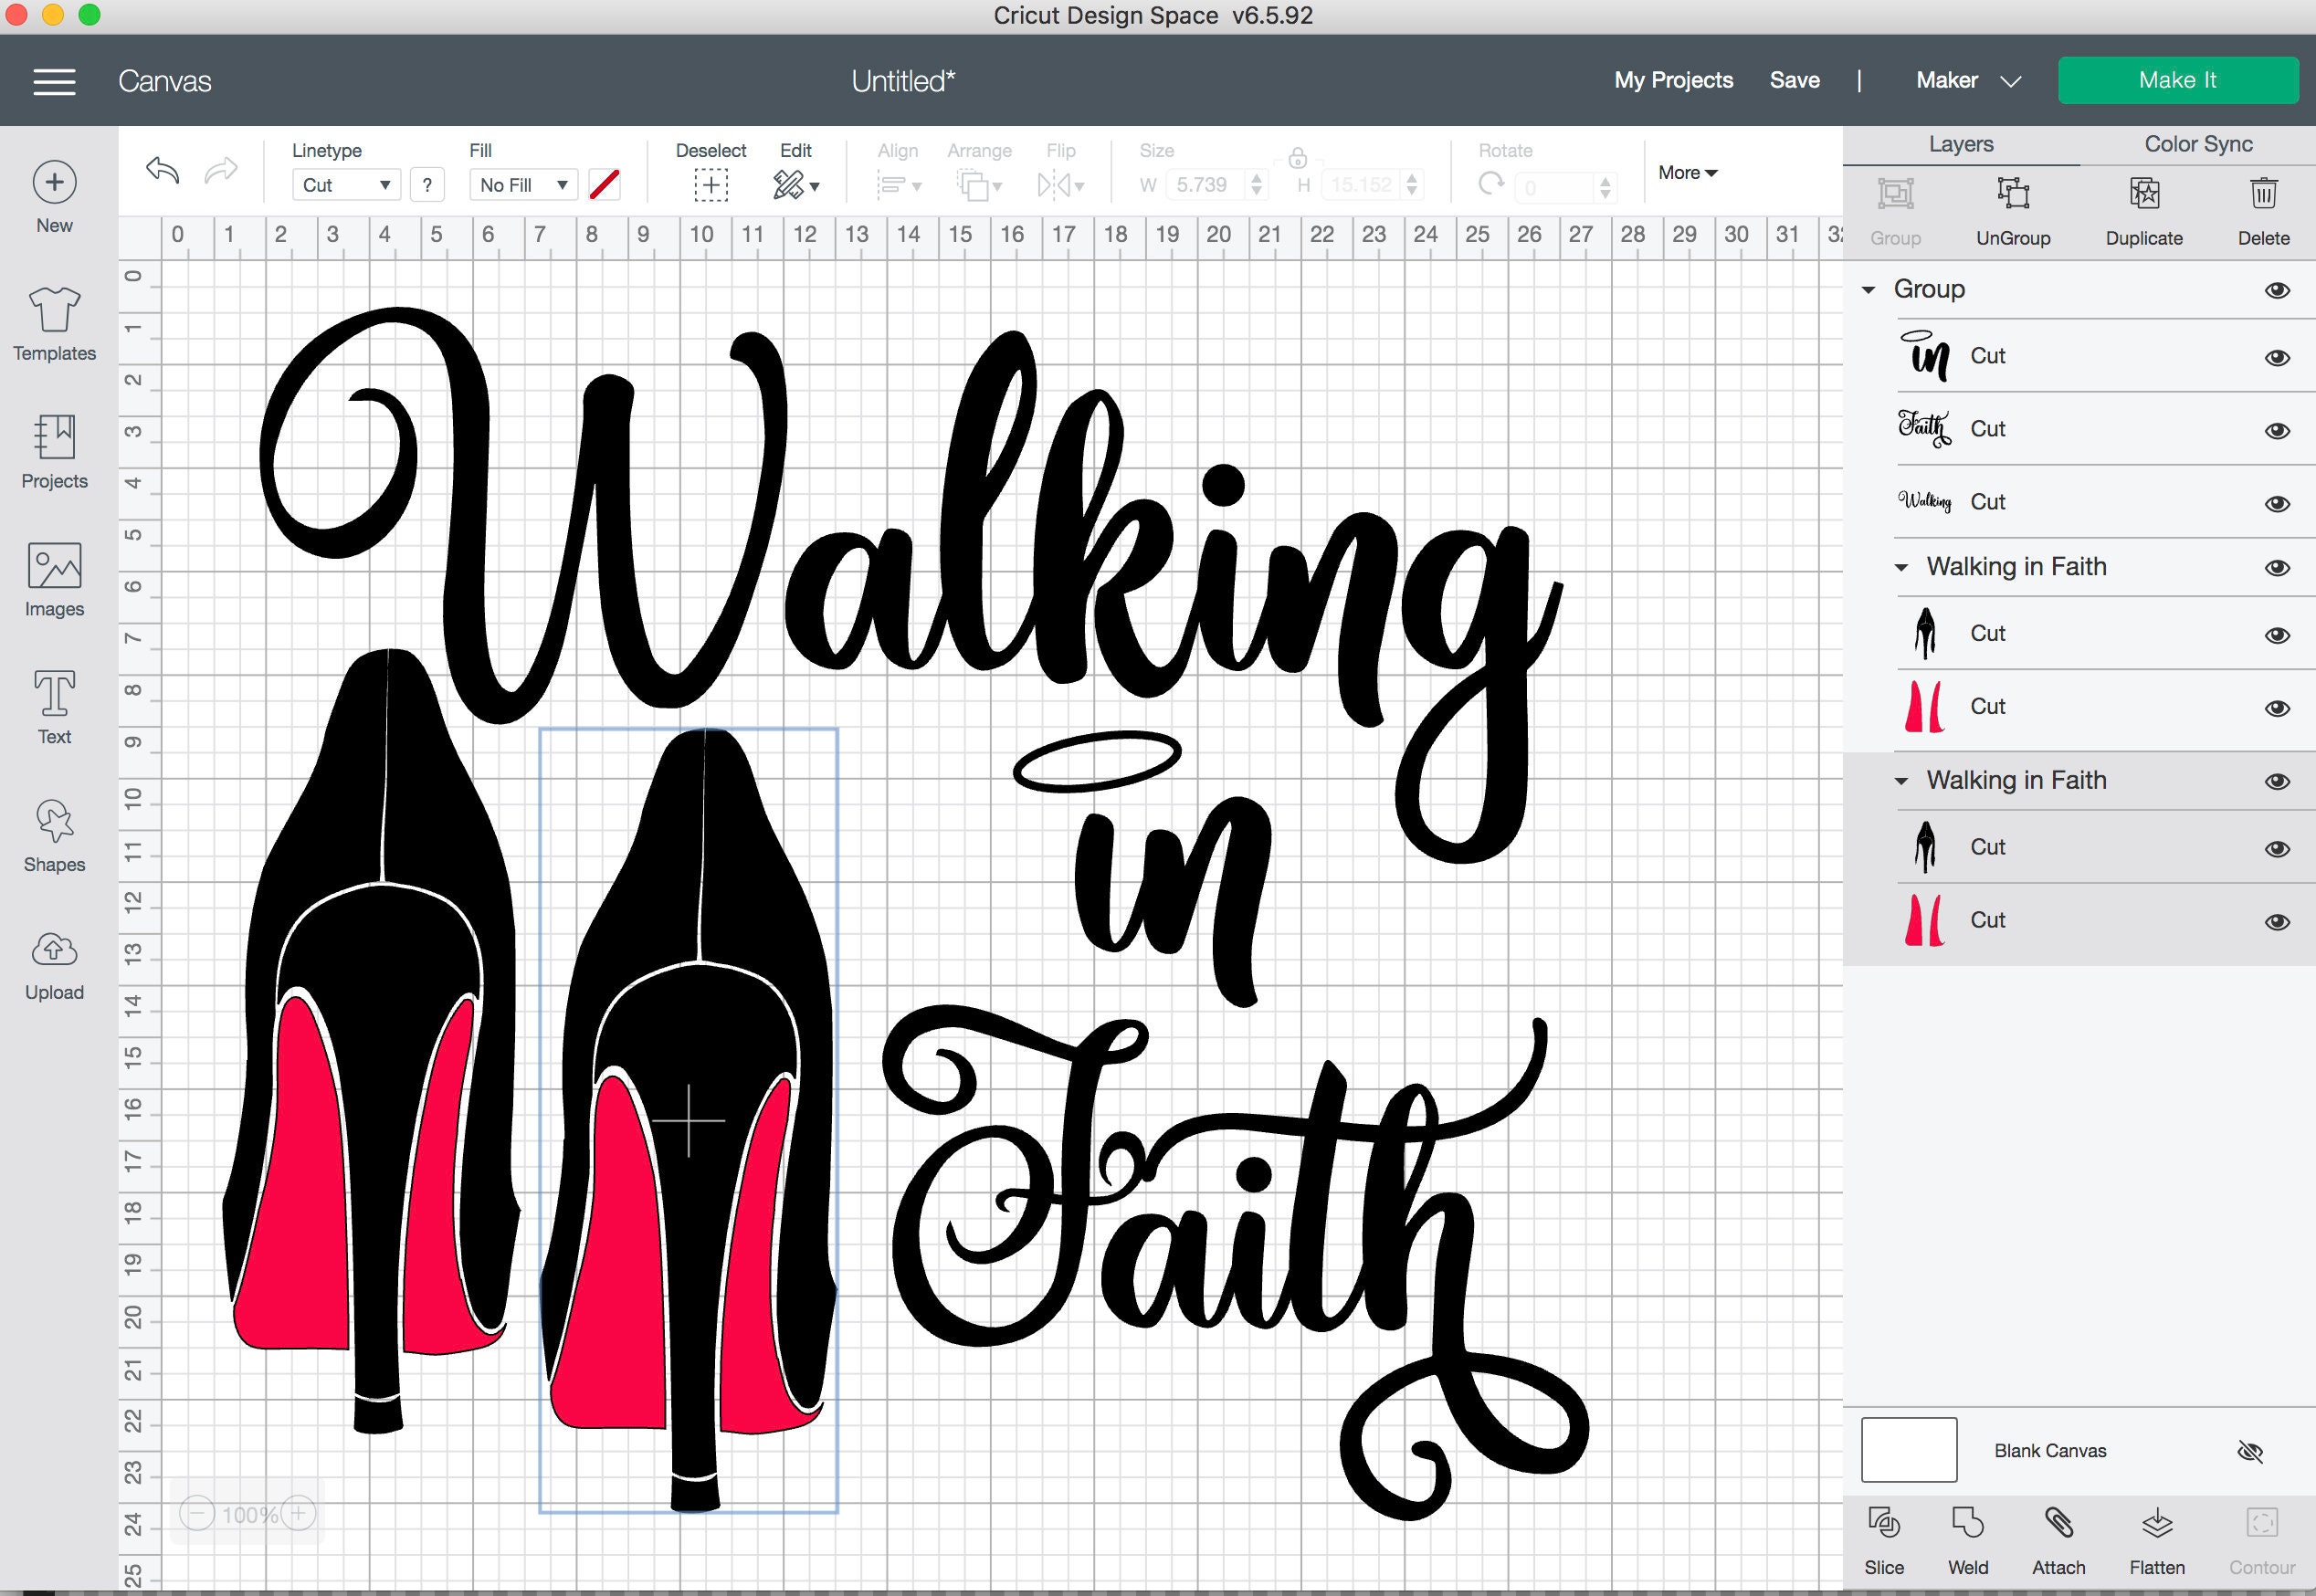Open My Projects

(1672, 80)
